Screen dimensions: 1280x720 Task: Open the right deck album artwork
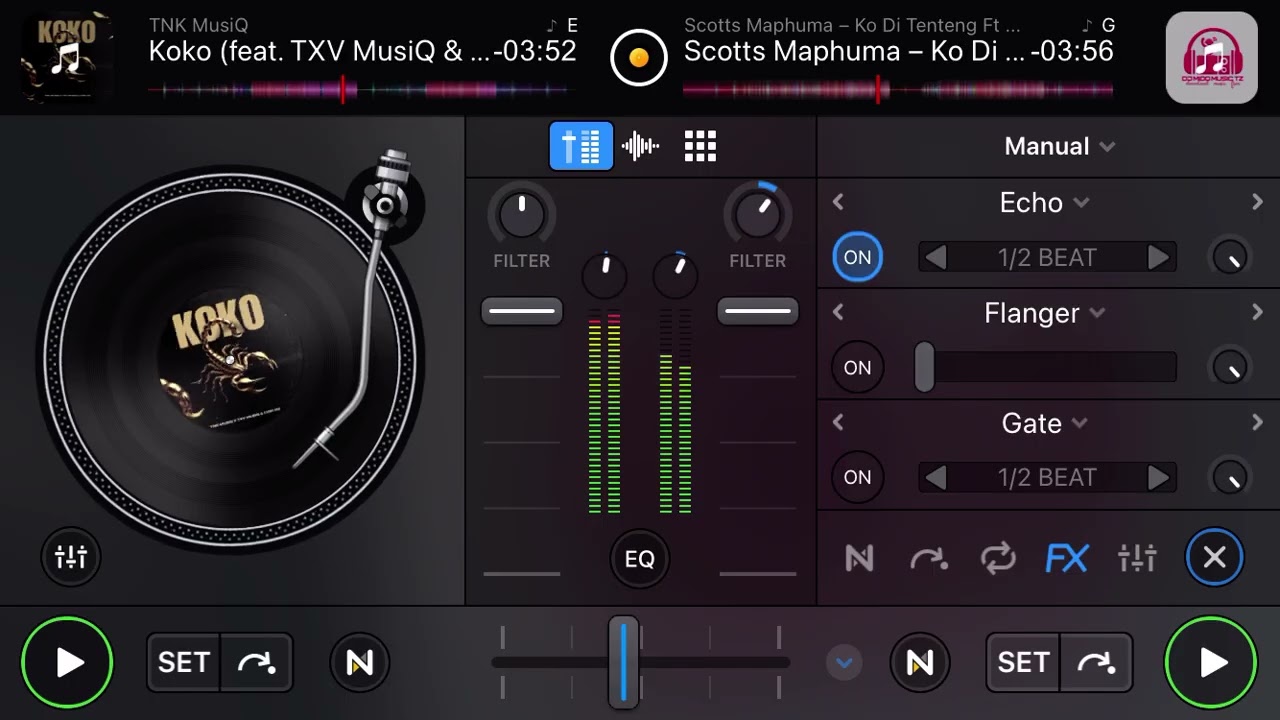(x=1211, y=58)
